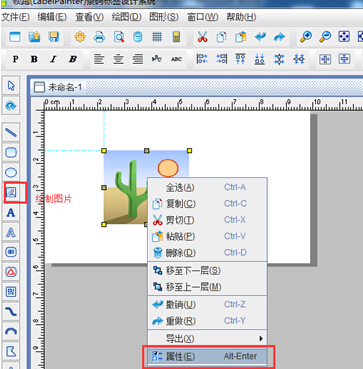Open the settings gear icon in toolbar
Image resolution: width=363 pixels, height=369 pixels.
pyautogui.click(x=80, y=37)
